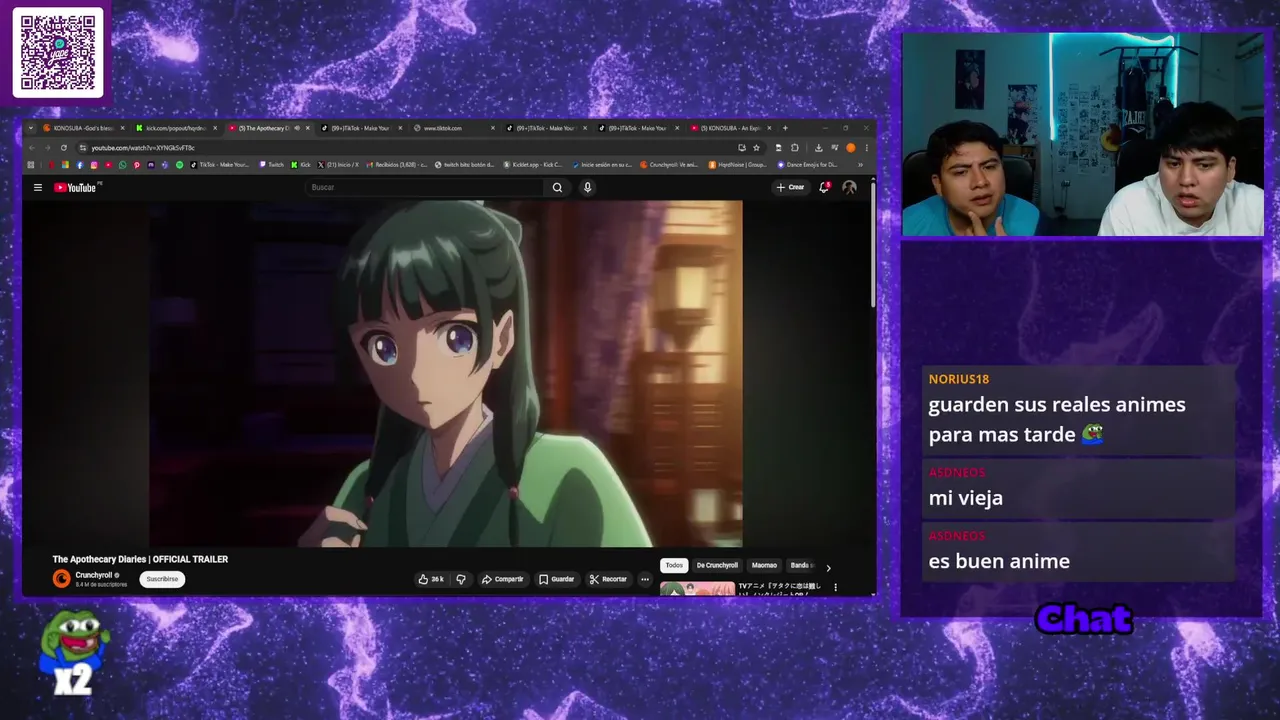Viewport: 1280px width, 720px height.
Task: Click the Buscar search field
Action: pos(425,187)
